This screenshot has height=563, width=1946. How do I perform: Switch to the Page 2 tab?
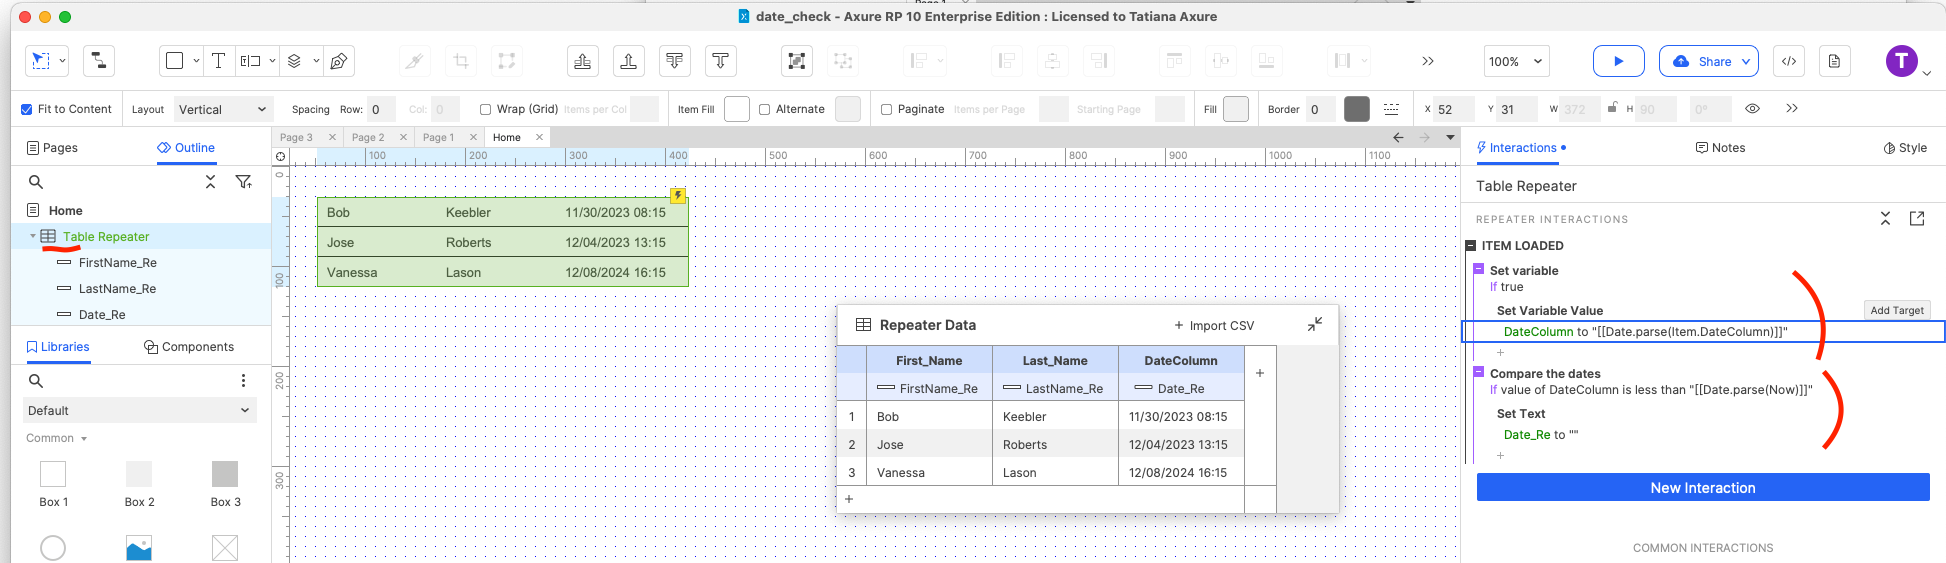[x=368, y=137]
